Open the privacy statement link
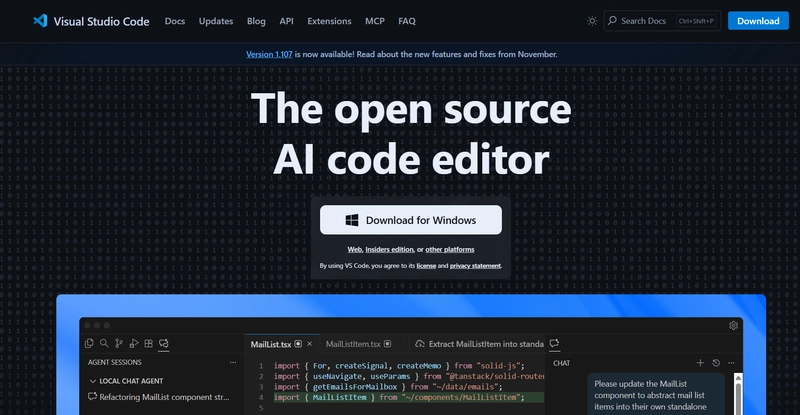The height and width of the screenshot is (415, 800). tap(475, 266)
